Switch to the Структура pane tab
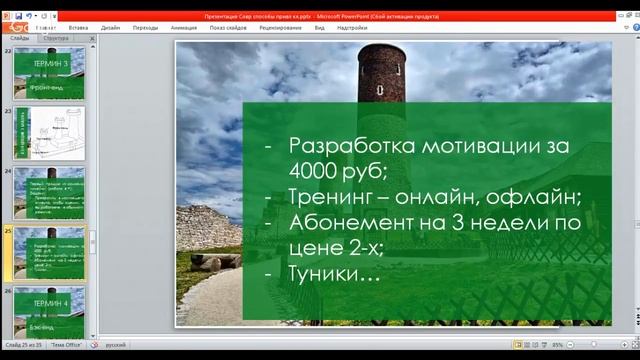This screenshot has height=360, width=640. point(56,38)
